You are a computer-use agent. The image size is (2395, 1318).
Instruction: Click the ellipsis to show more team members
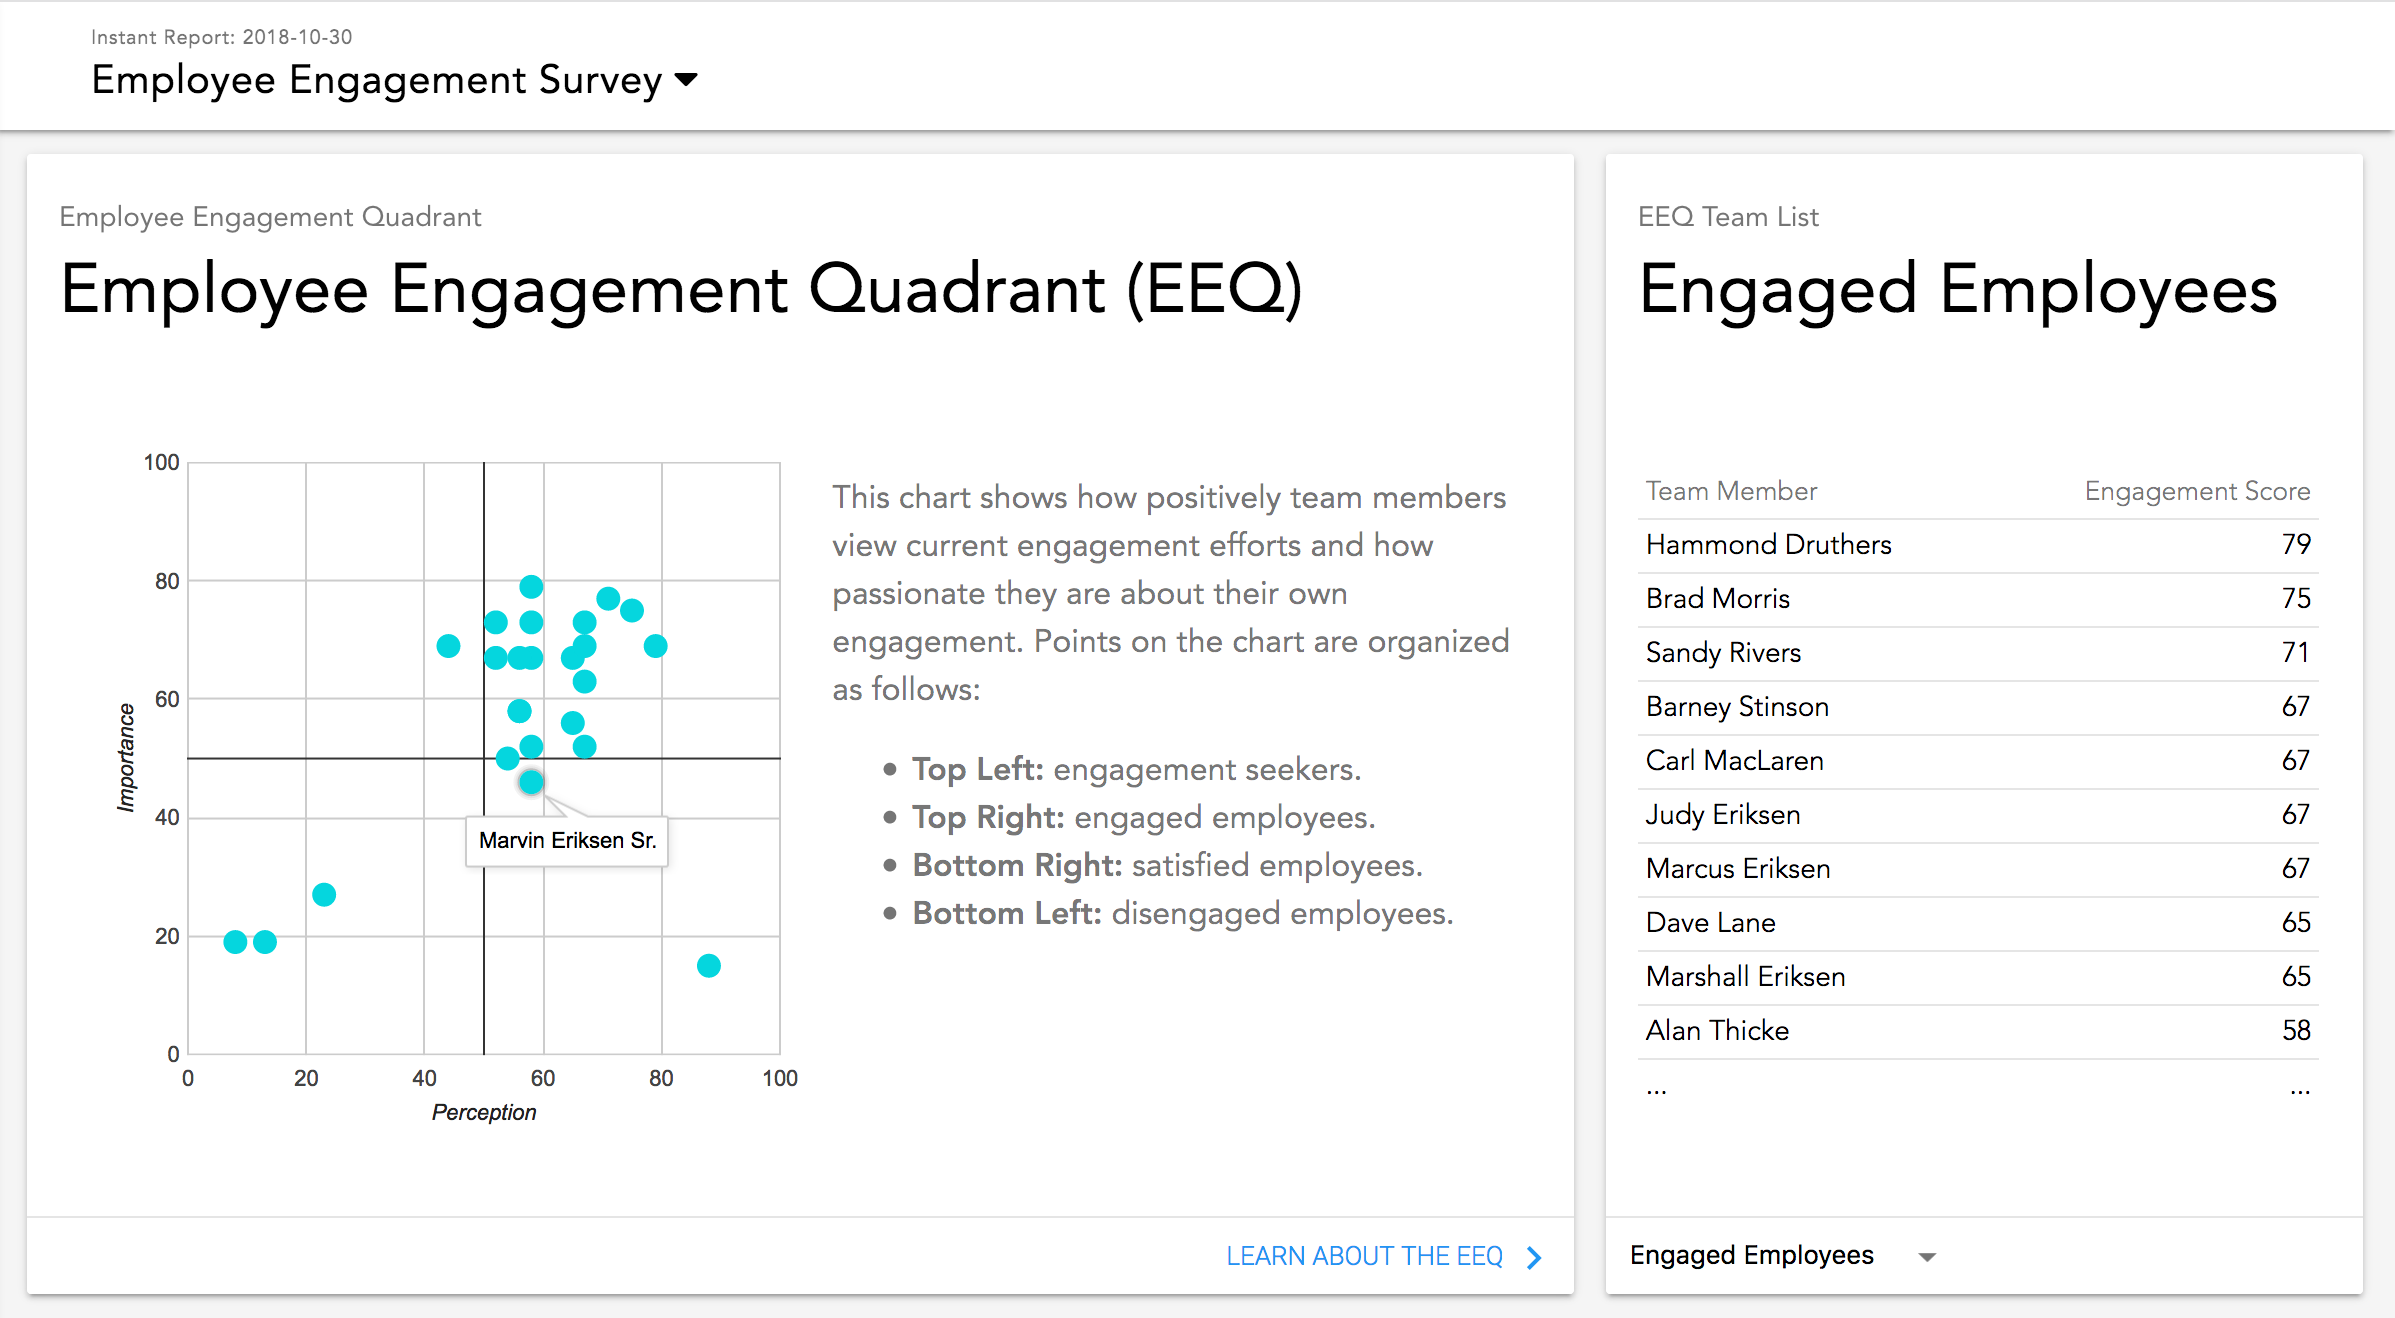(1656, 1091)
